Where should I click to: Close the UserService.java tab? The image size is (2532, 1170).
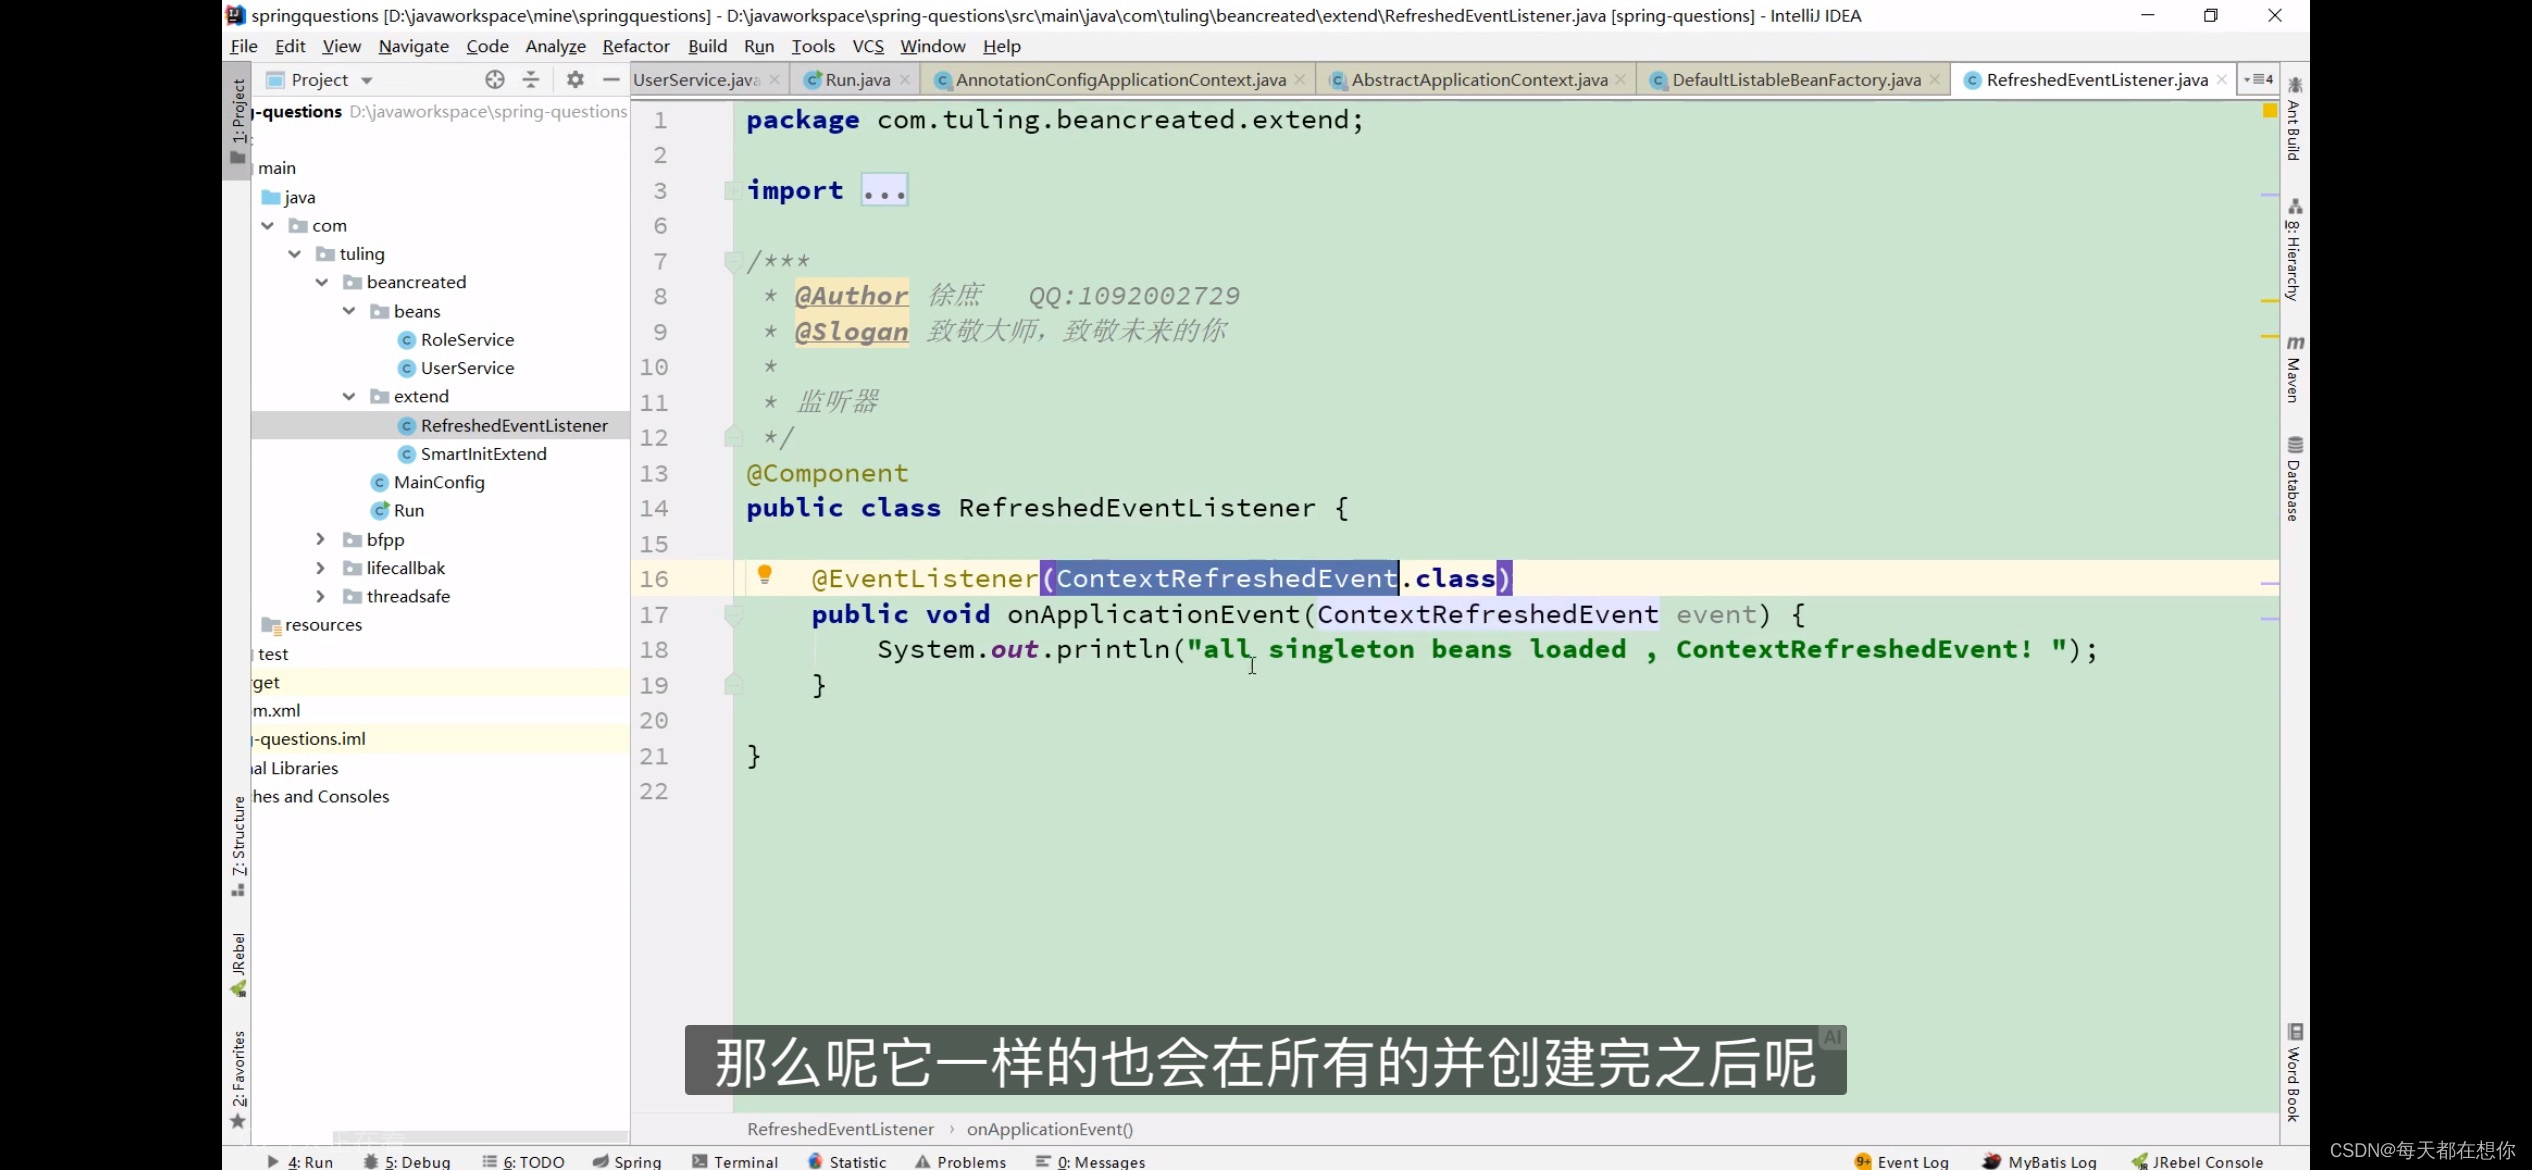tap(774, 80)
